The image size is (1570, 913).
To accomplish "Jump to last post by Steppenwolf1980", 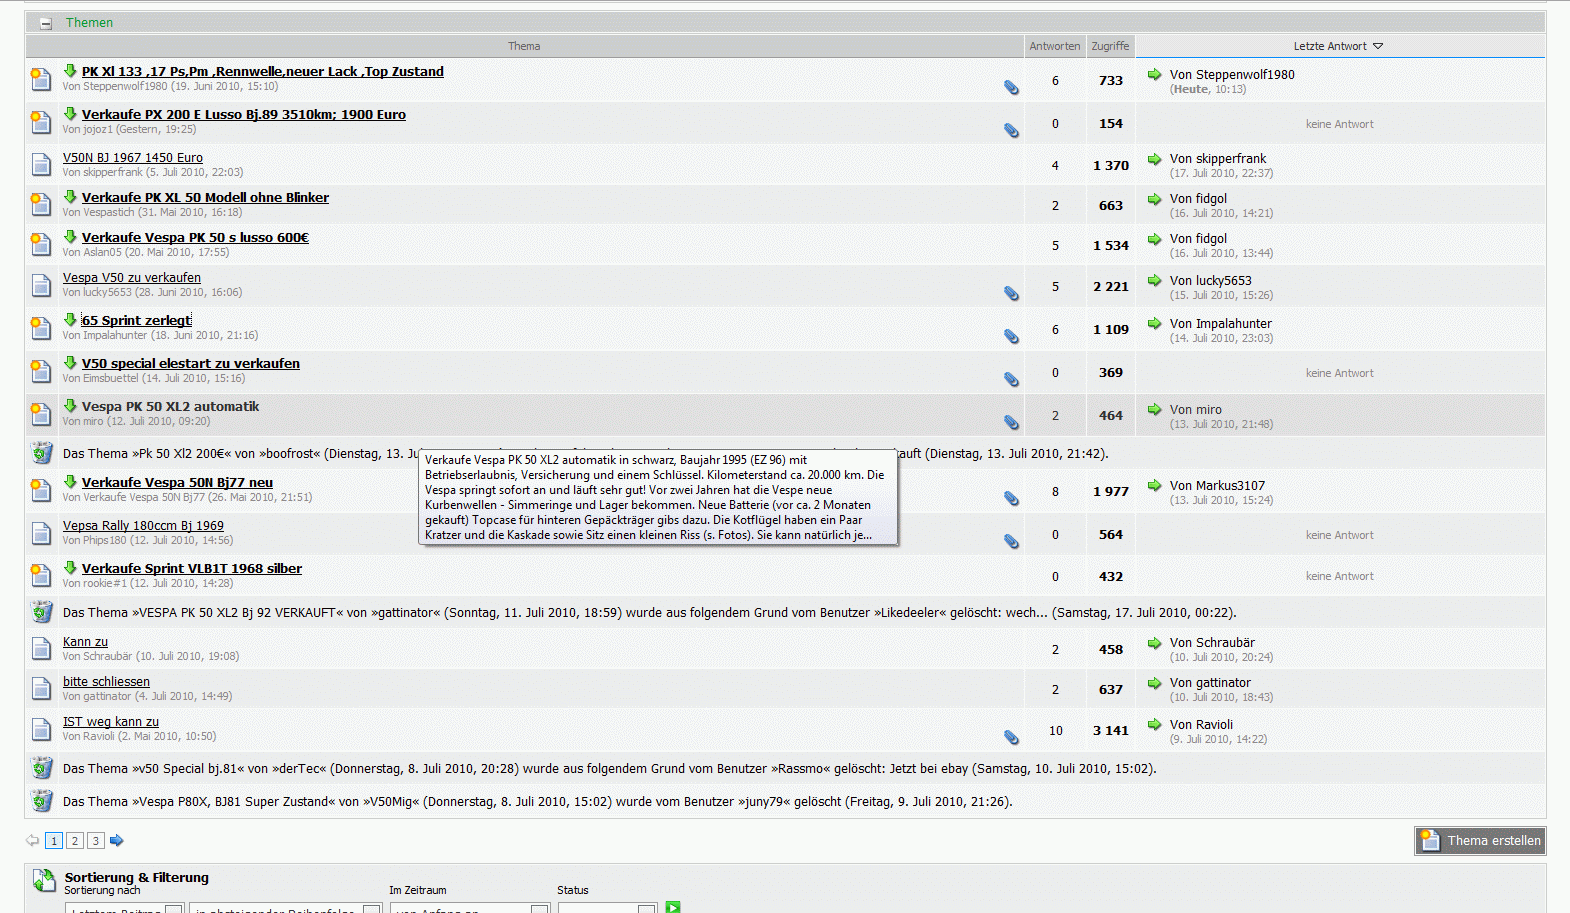I will pos(1154,75).
